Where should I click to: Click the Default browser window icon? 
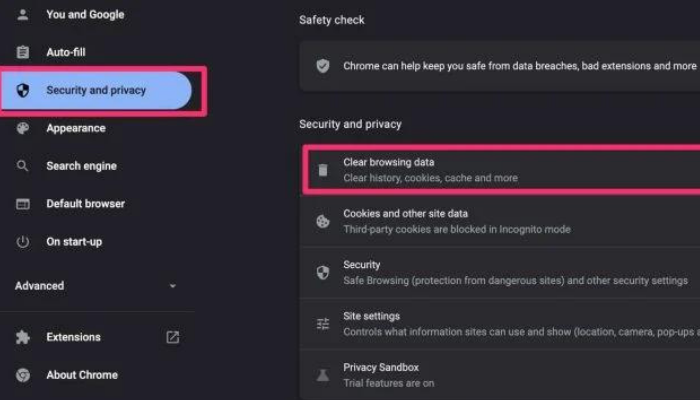point(23,204)
